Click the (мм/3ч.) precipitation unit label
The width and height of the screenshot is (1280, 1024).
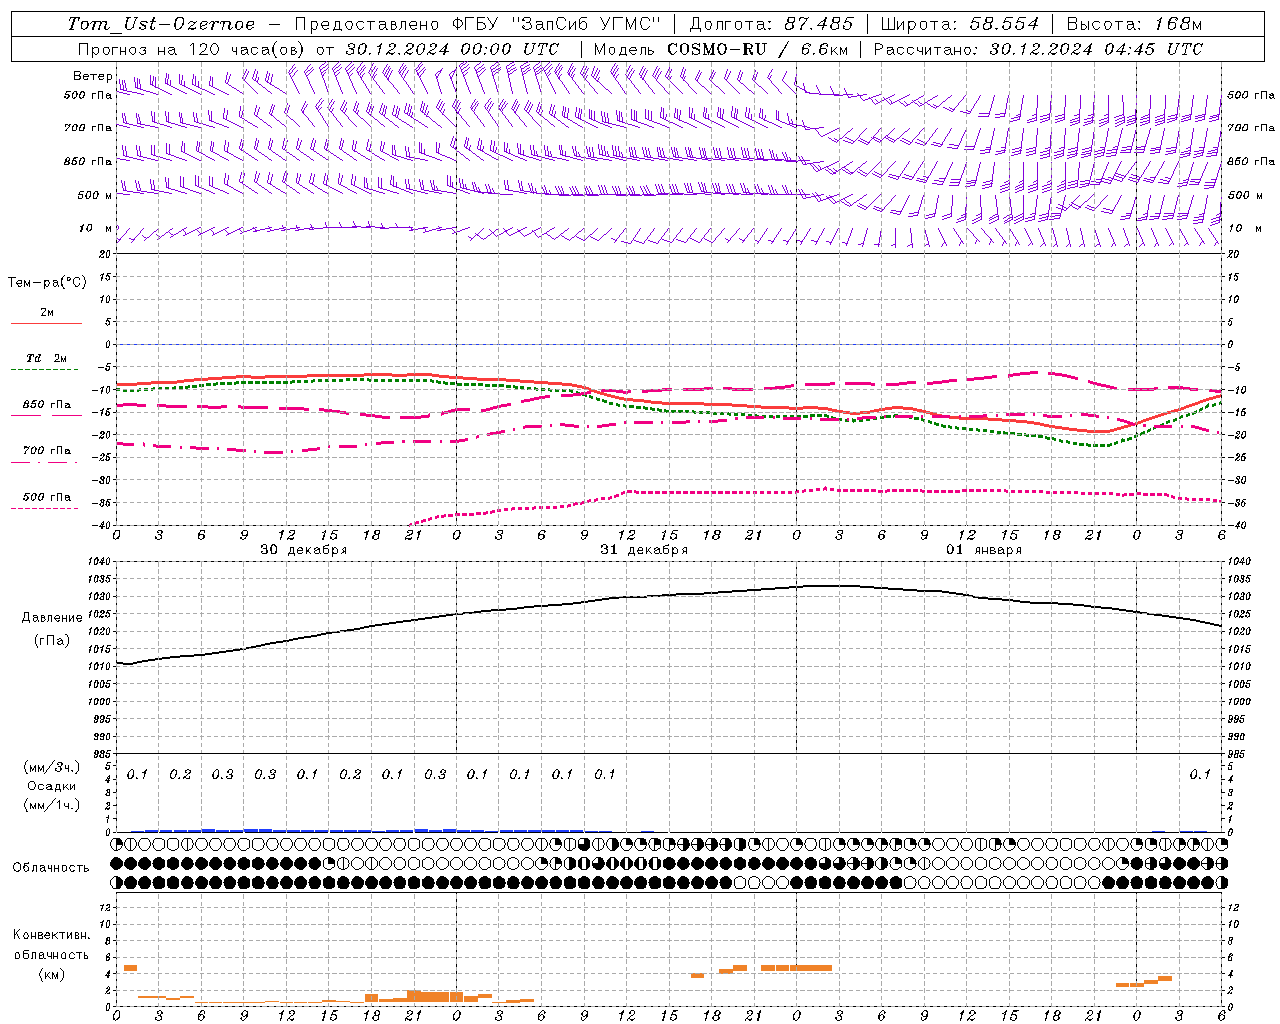click(52, 767)
